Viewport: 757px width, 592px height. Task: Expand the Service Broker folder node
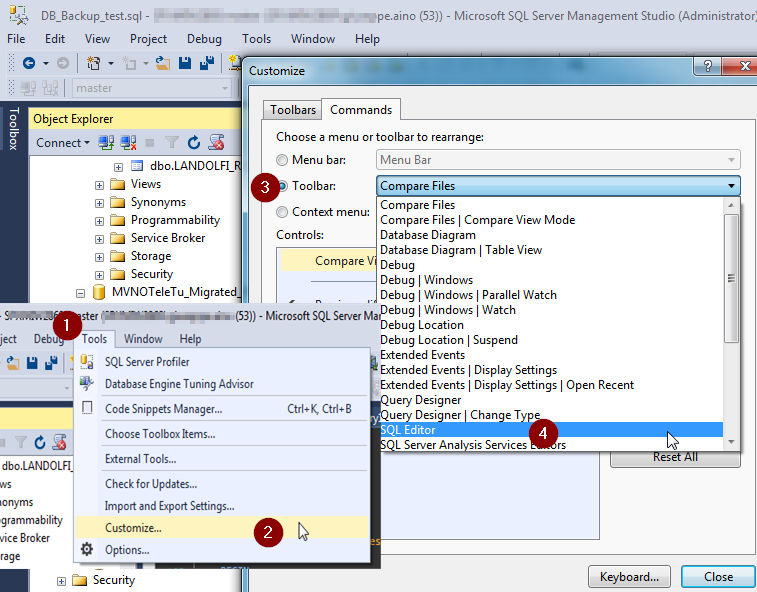99,240
